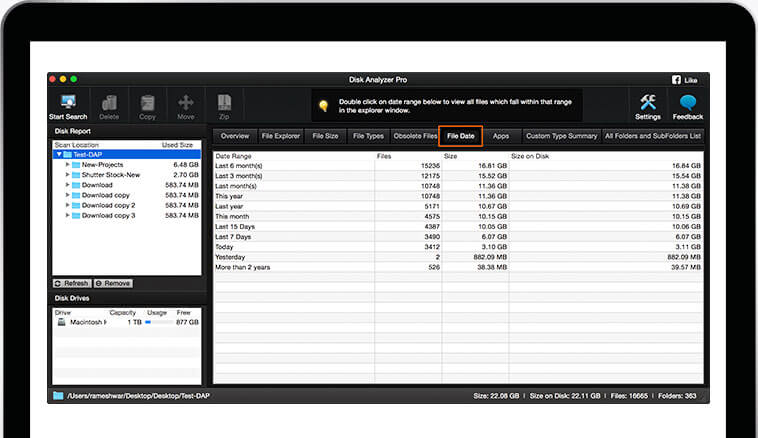Click the Macintosh drive icon
Viewport: 758px width, 438px height.
tap(61, 322)
